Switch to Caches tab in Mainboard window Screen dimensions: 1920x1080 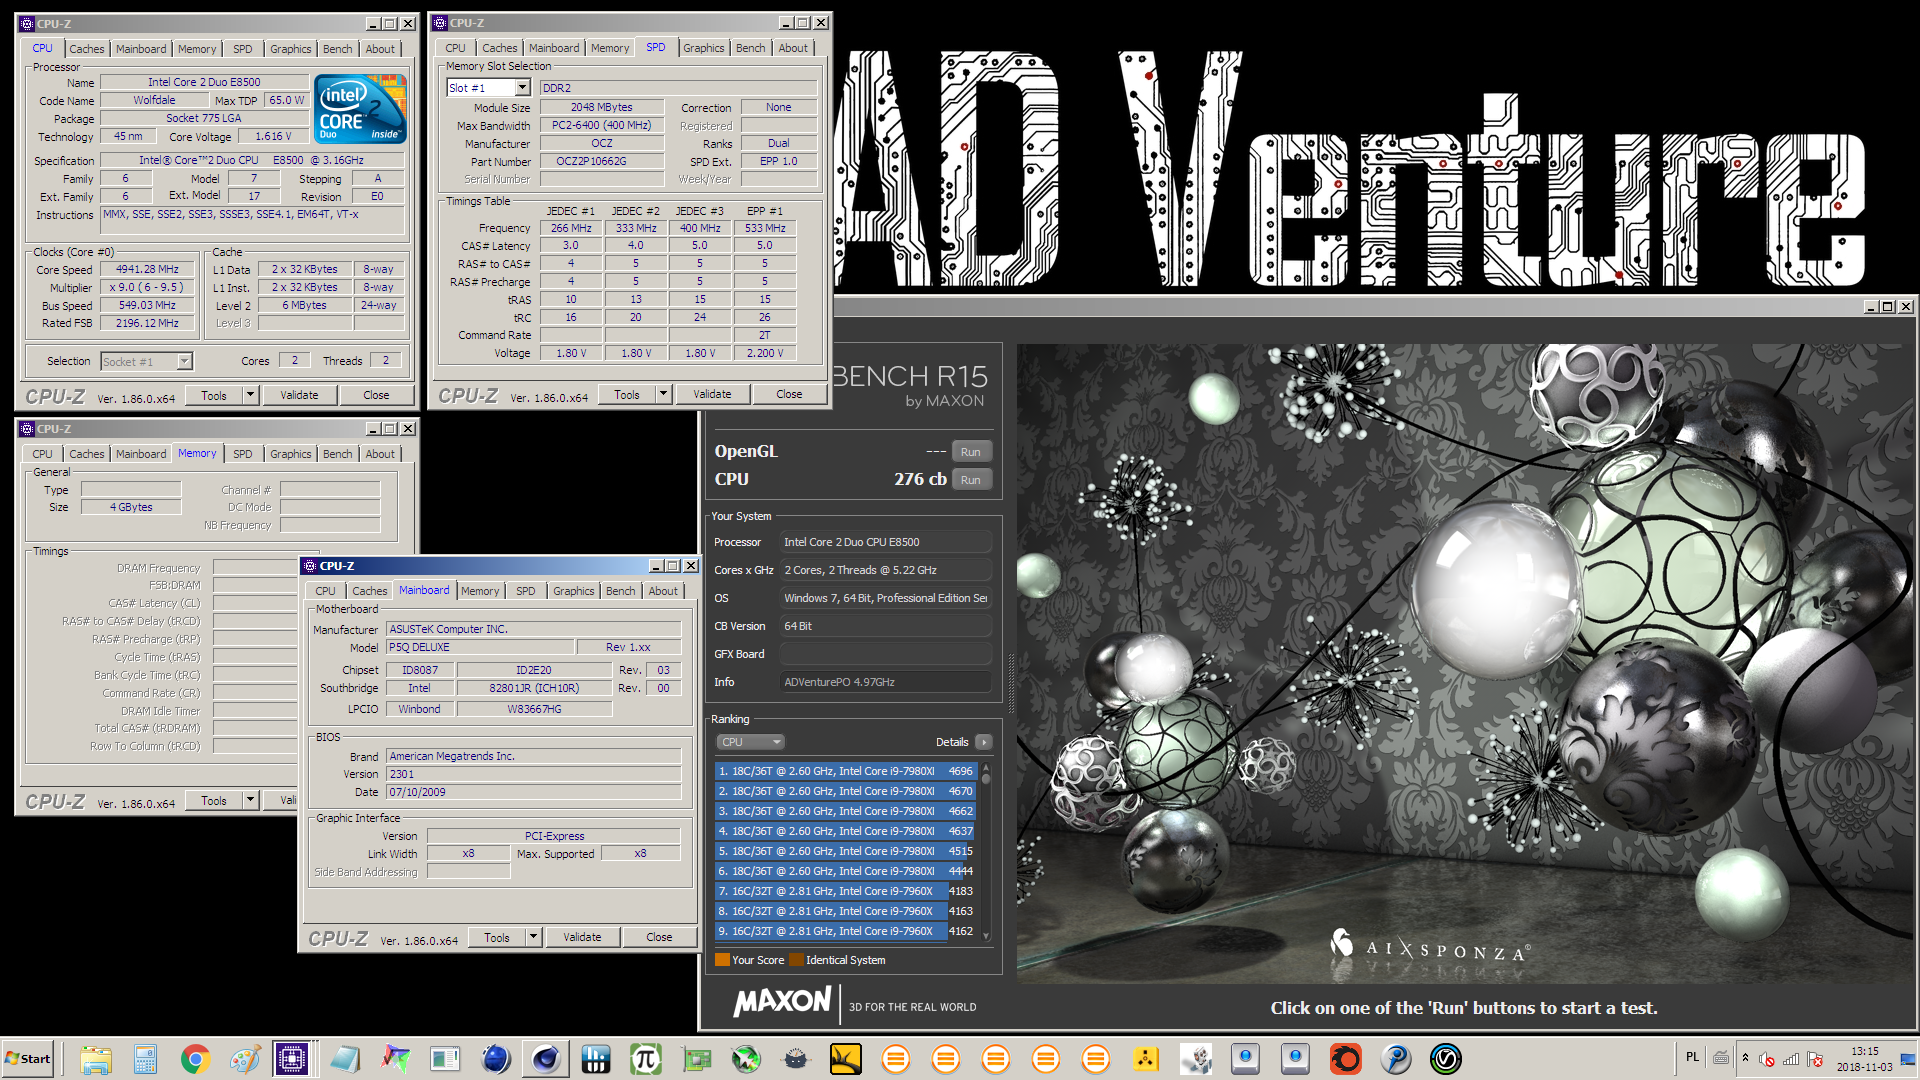[369, 591]
